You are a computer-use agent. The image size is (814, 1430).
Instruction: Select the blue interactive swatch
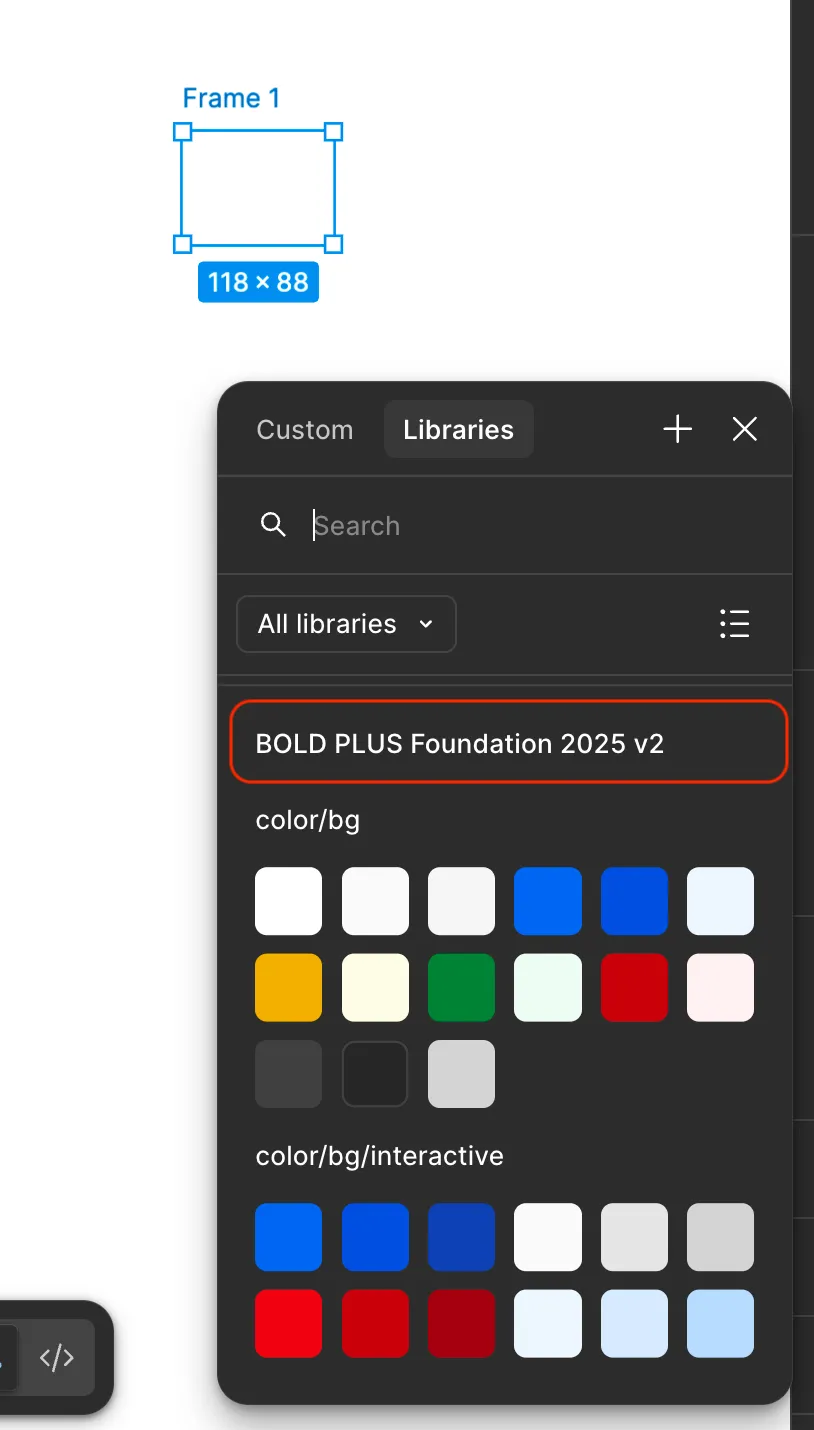point(288,1237)
